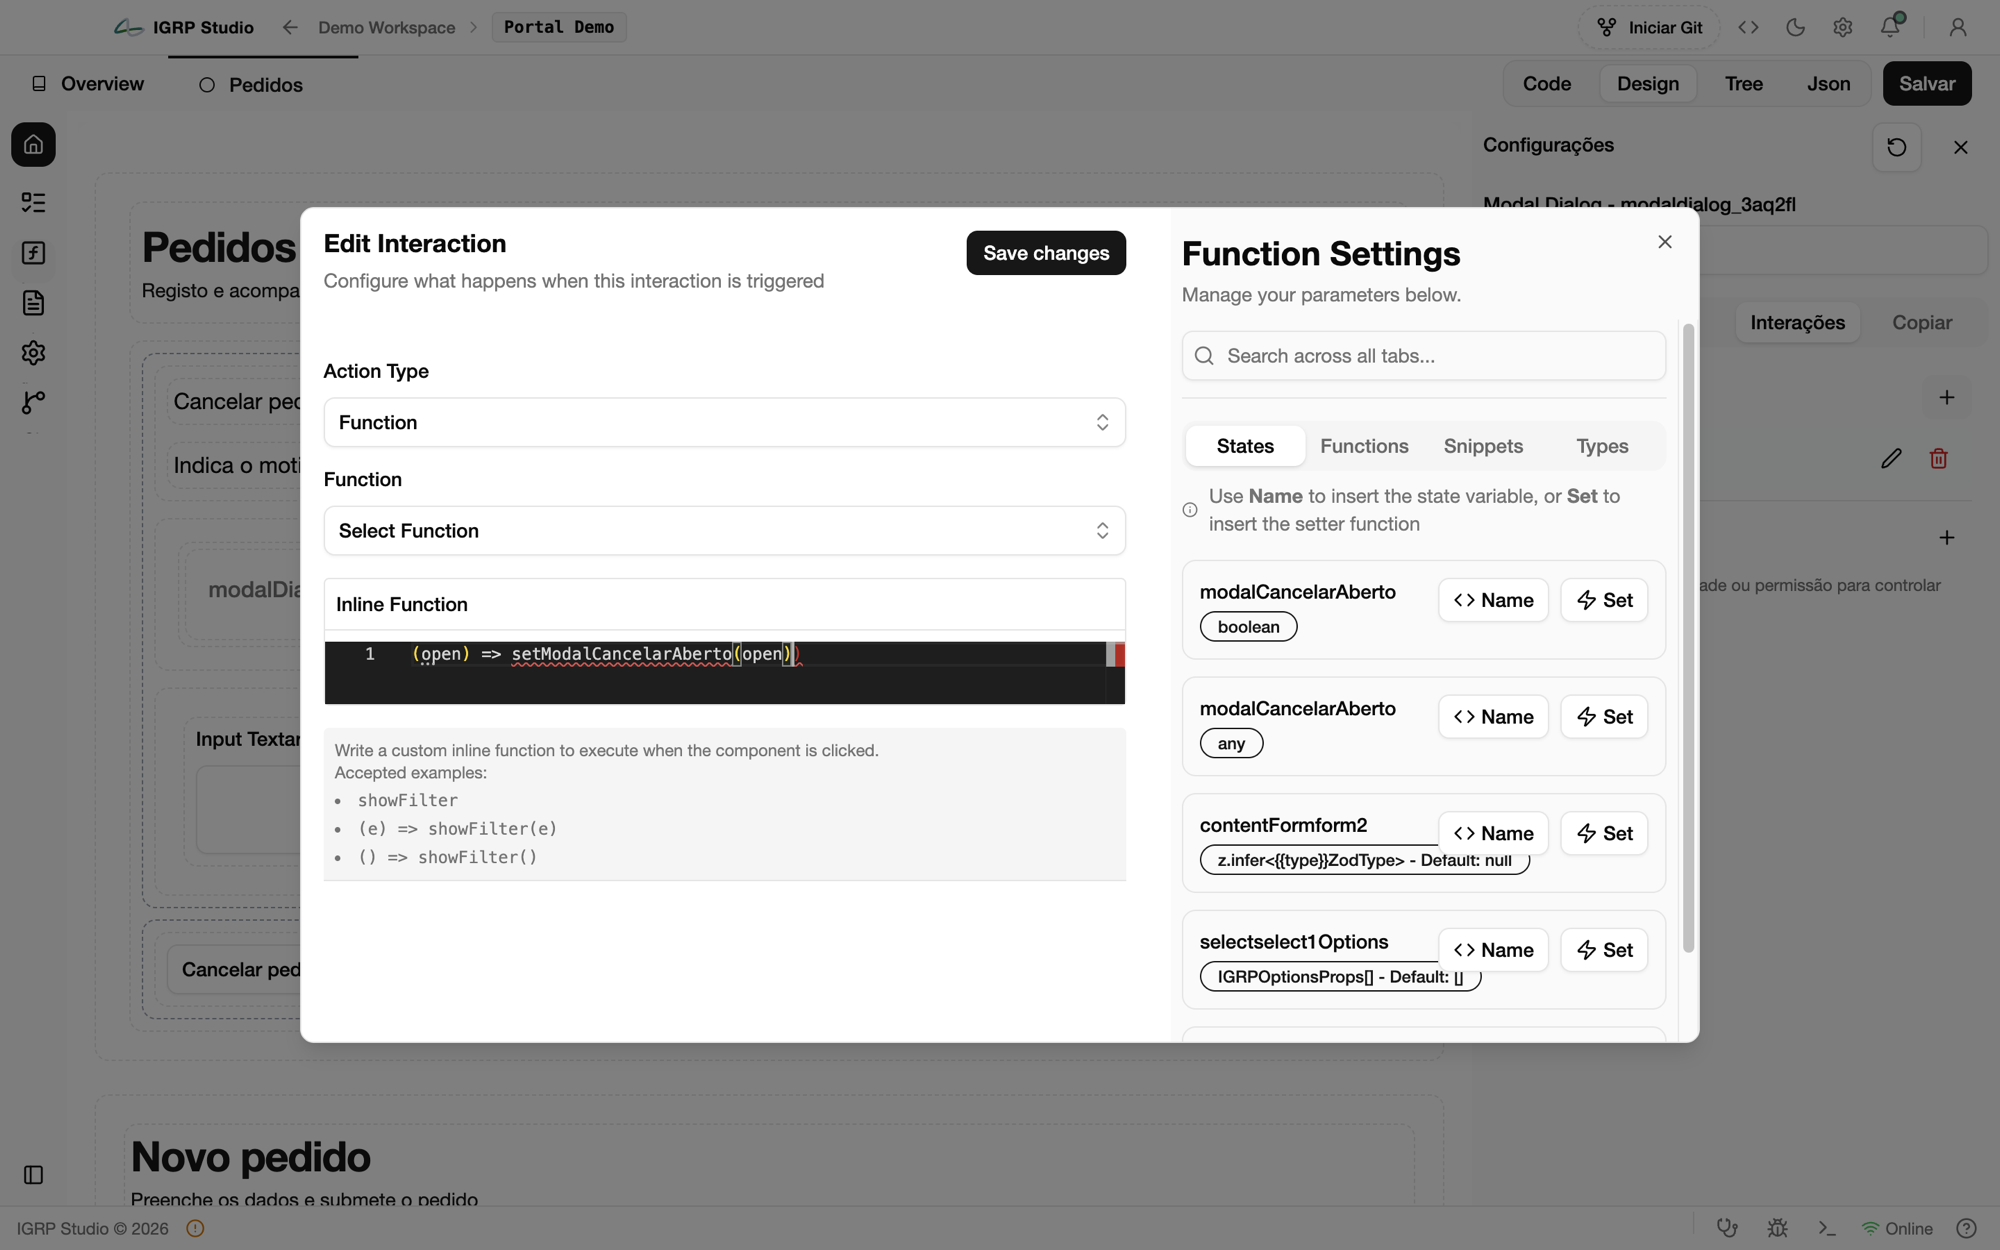2000x1250 pixels.
Task: Open the Action Type dropdown
Action: (x=724, y=422)
